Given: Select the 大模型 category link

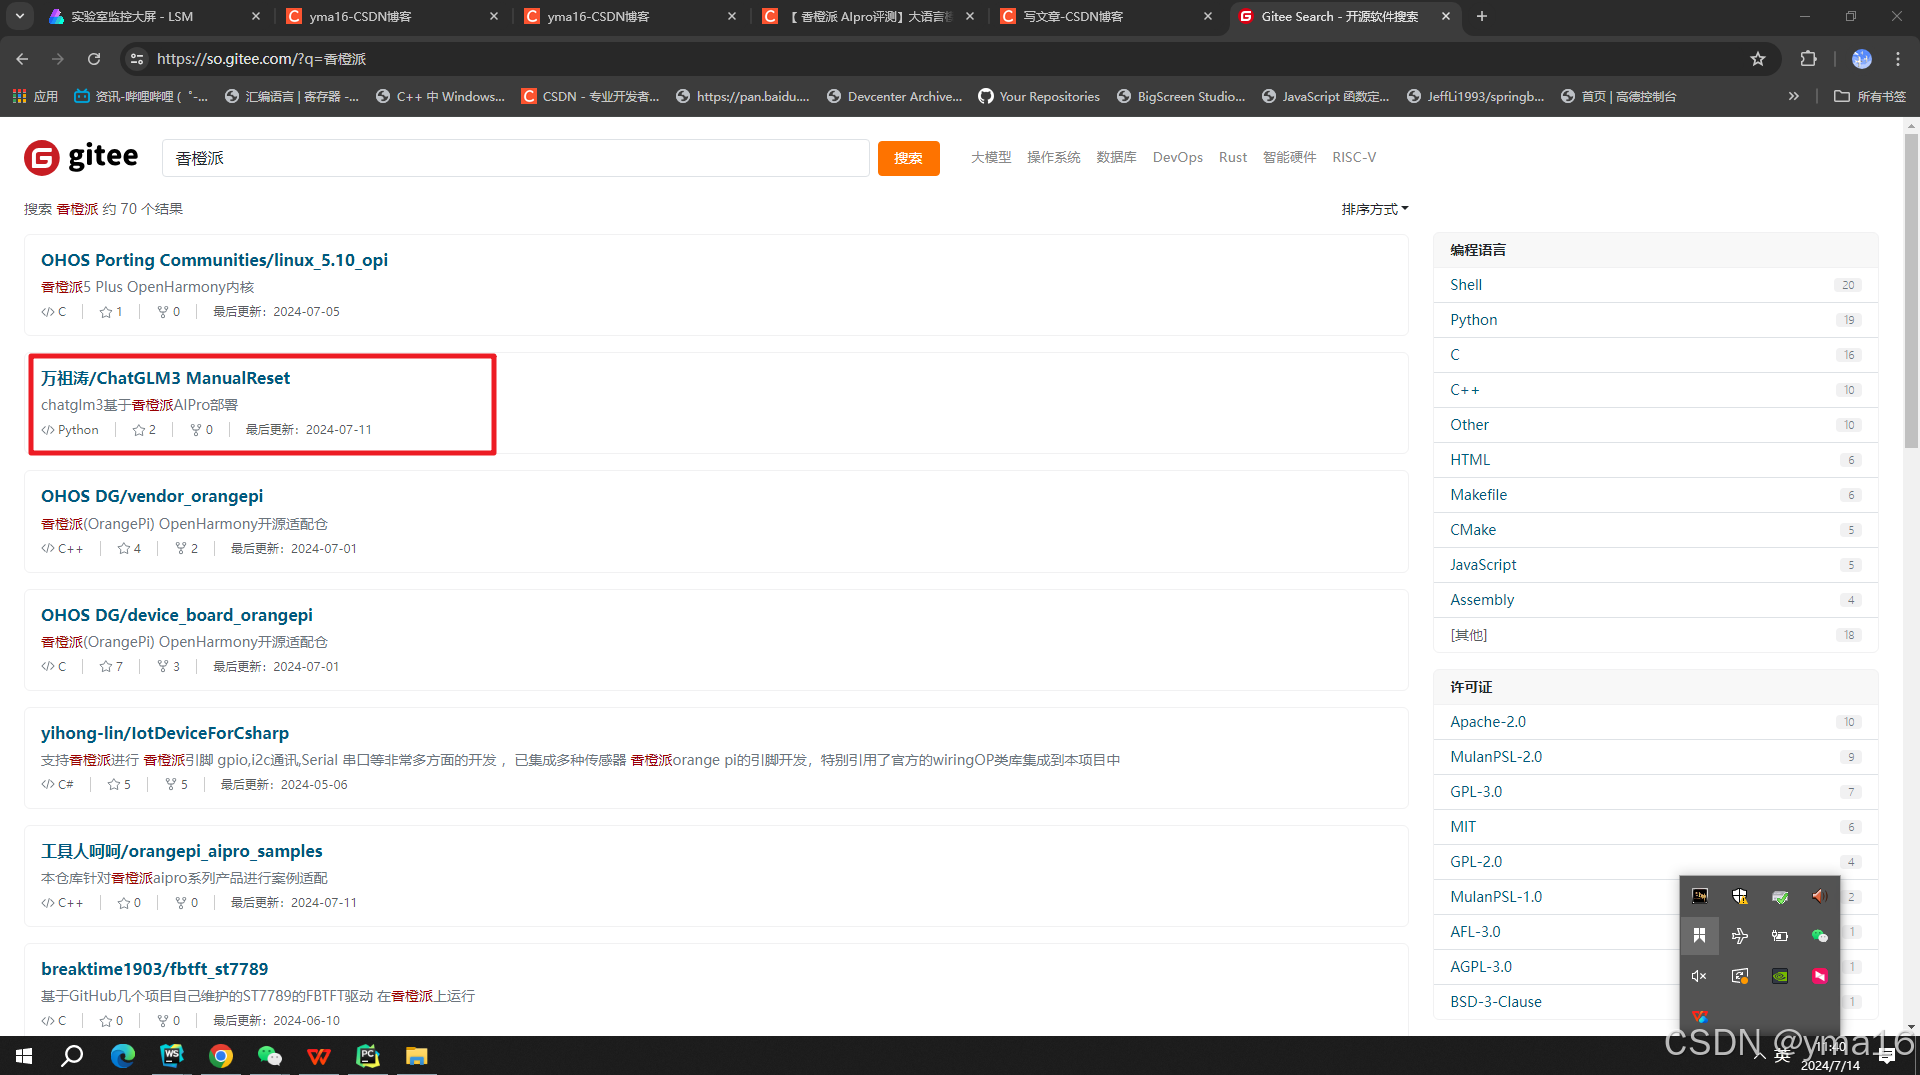Looking at the screenshot, I should point(990,157).
